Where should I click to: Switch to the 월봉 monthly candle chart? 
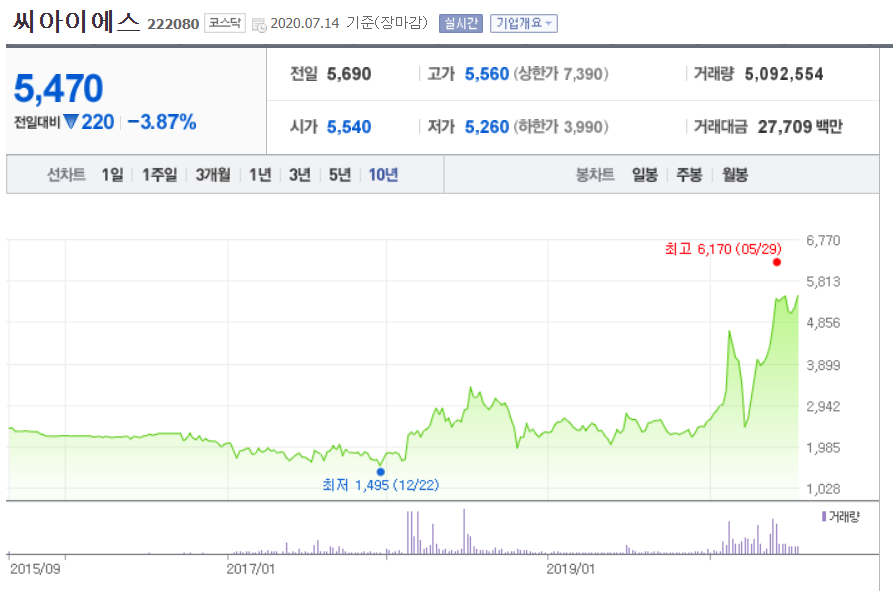point(735,175)
